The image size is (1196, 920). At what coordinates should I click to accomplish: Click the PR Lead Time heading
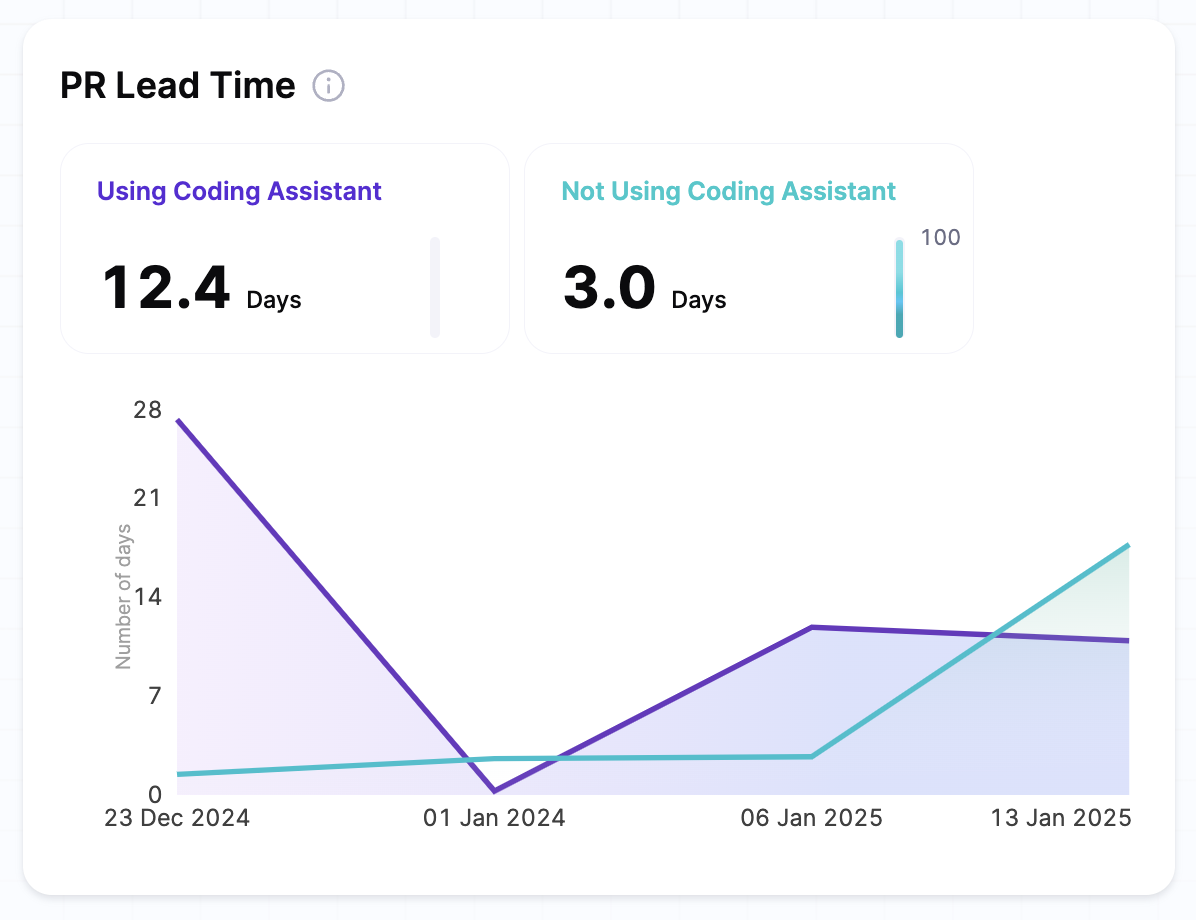point(178,87)
